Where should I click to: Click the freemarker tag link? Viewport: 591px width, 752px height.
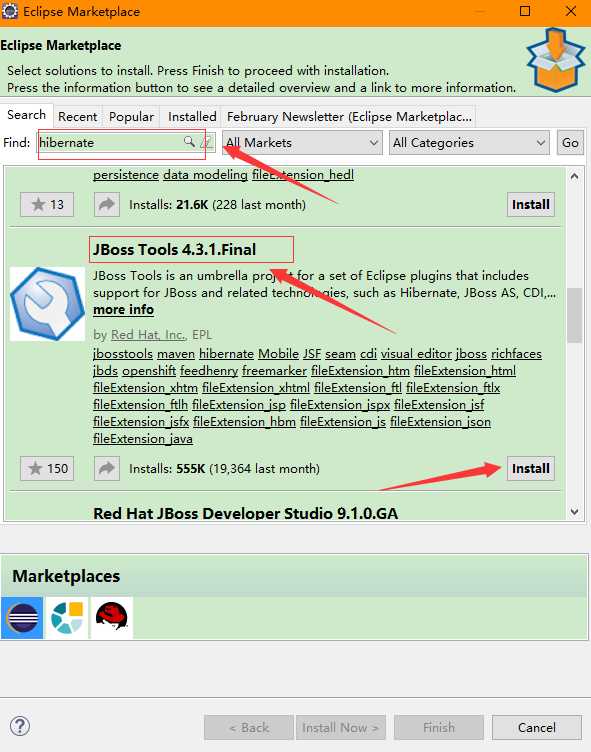click(x=274, y=371)
